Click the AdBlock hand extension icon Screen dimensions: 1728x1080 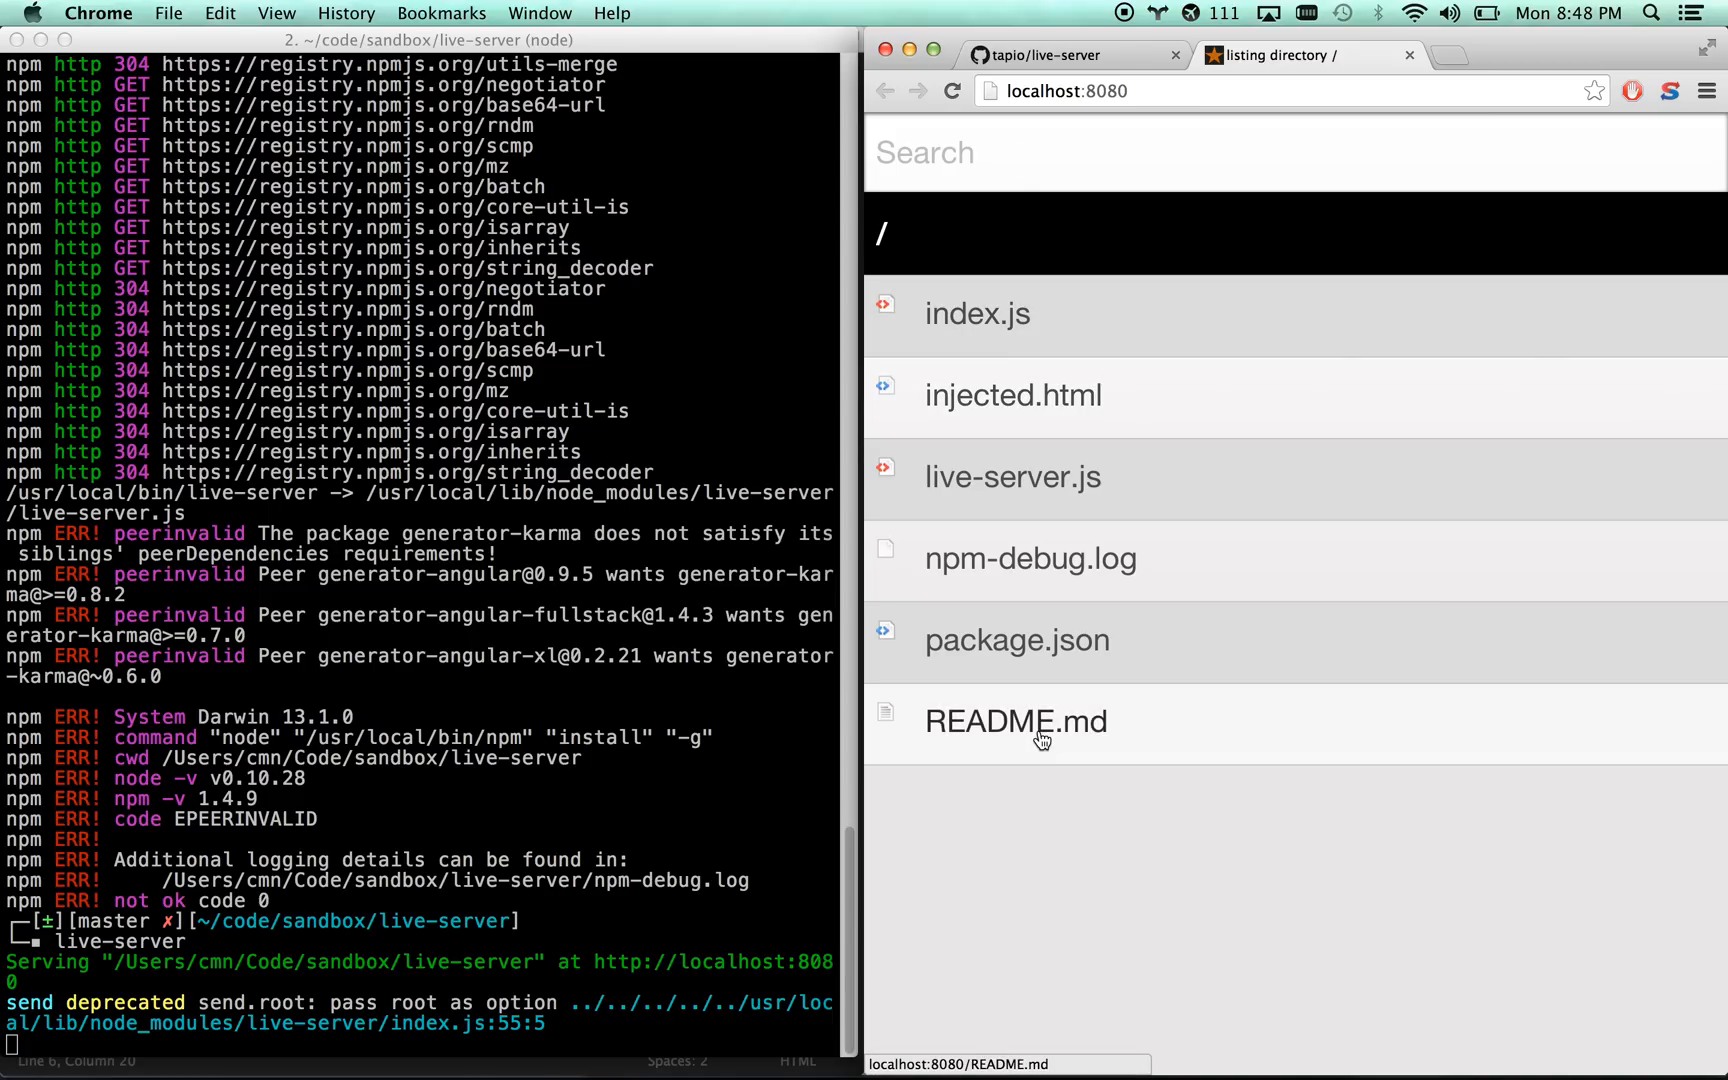1632,91
